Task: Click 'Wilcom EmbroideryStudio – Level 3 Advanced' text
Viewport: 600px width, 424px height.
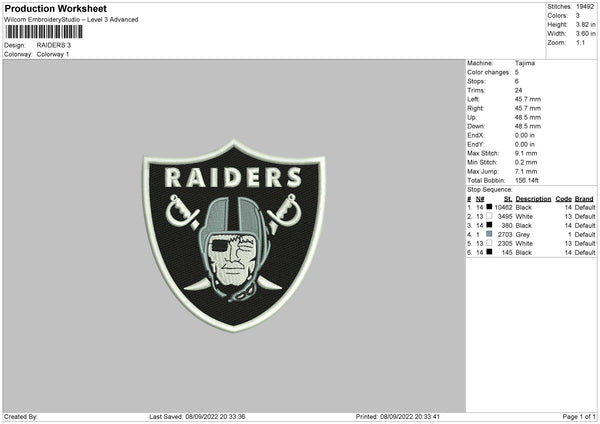Action: [71, 20]
